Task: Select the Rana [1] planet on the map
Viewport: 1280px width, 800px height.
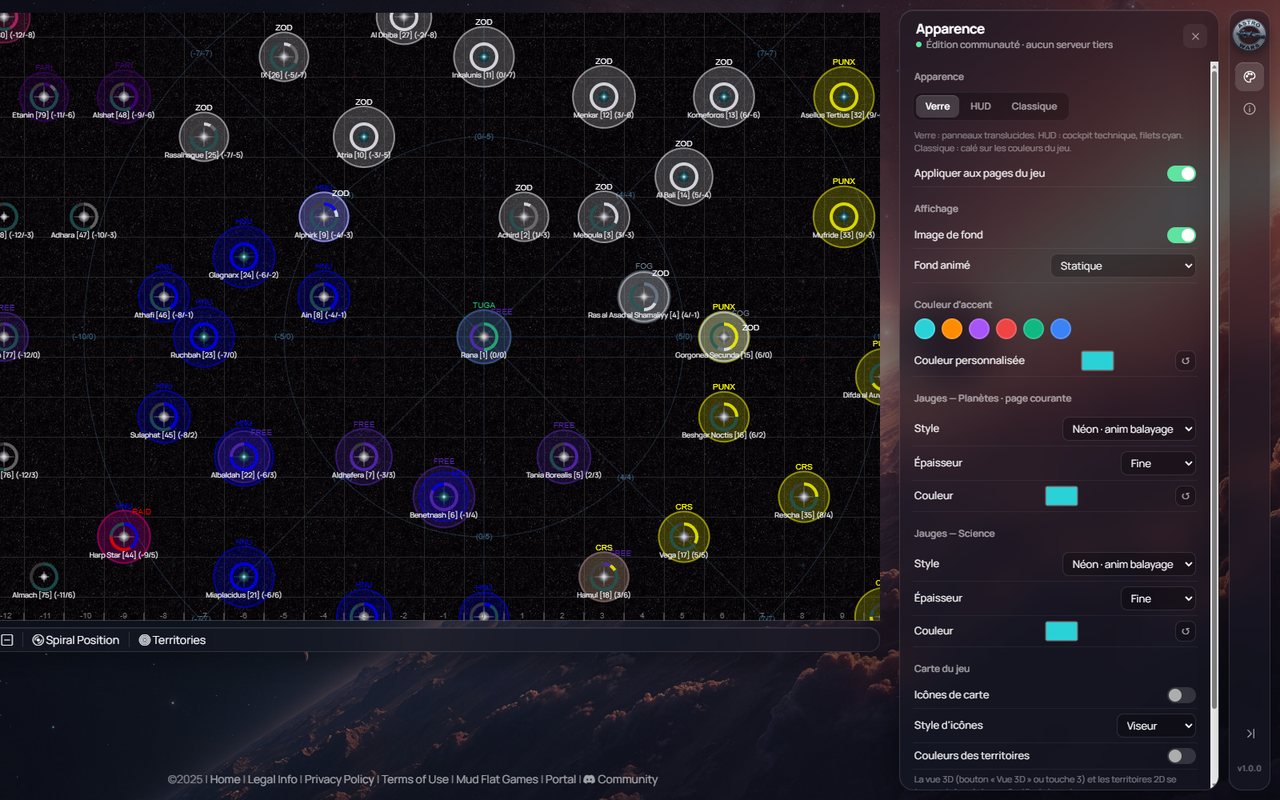Action: pyautogui.click(x=484, y=337)
